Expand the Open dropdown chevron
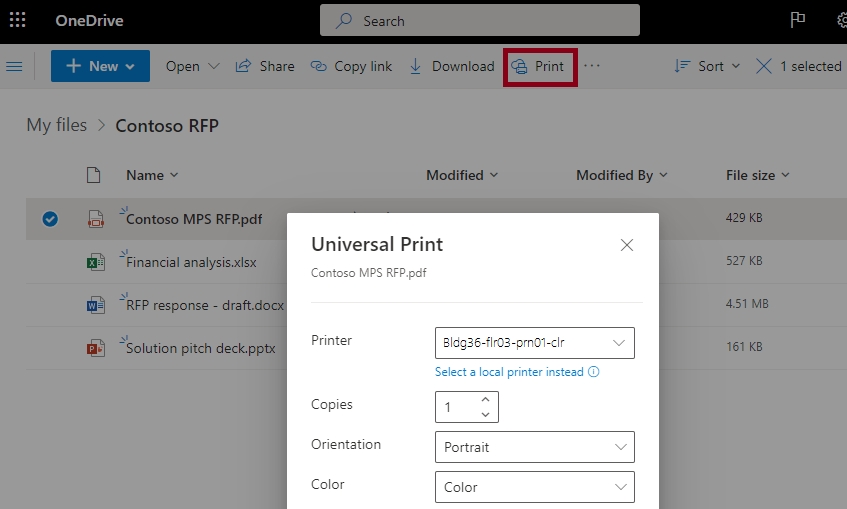 pyautogui.click(x=214, y=66)
